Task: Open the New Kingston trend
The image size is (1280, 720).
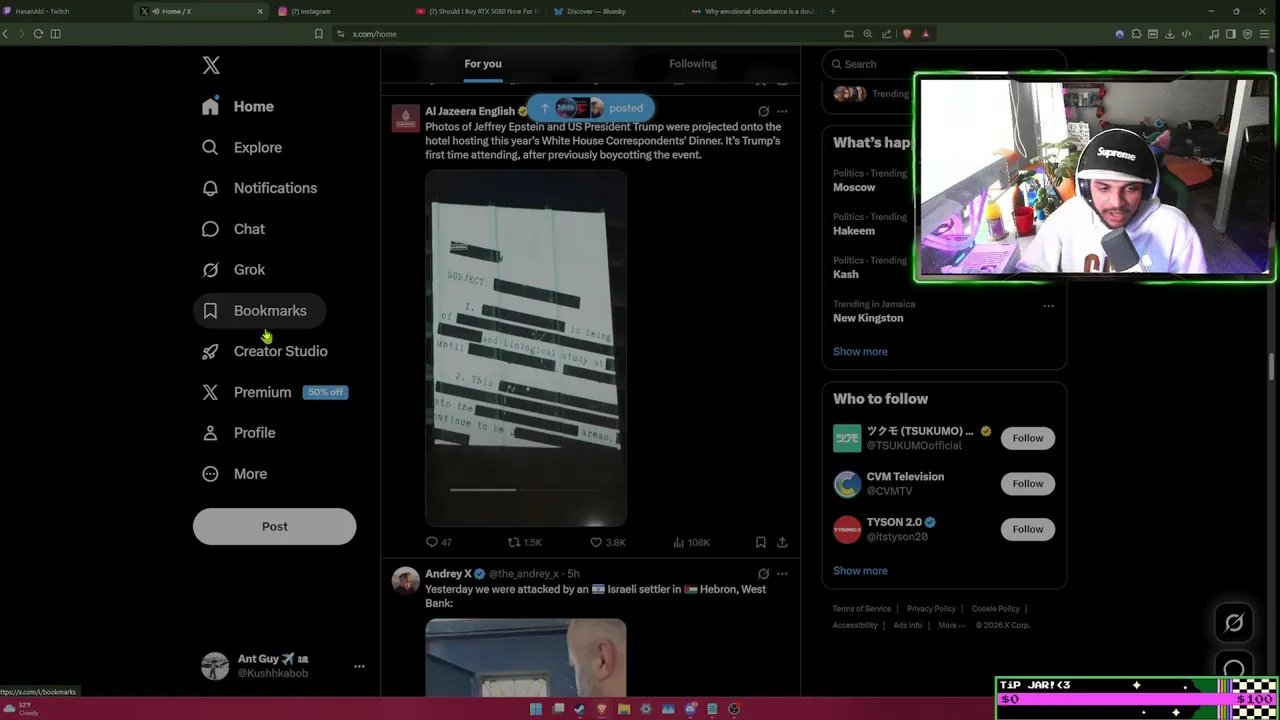Action: coord(868,318)
